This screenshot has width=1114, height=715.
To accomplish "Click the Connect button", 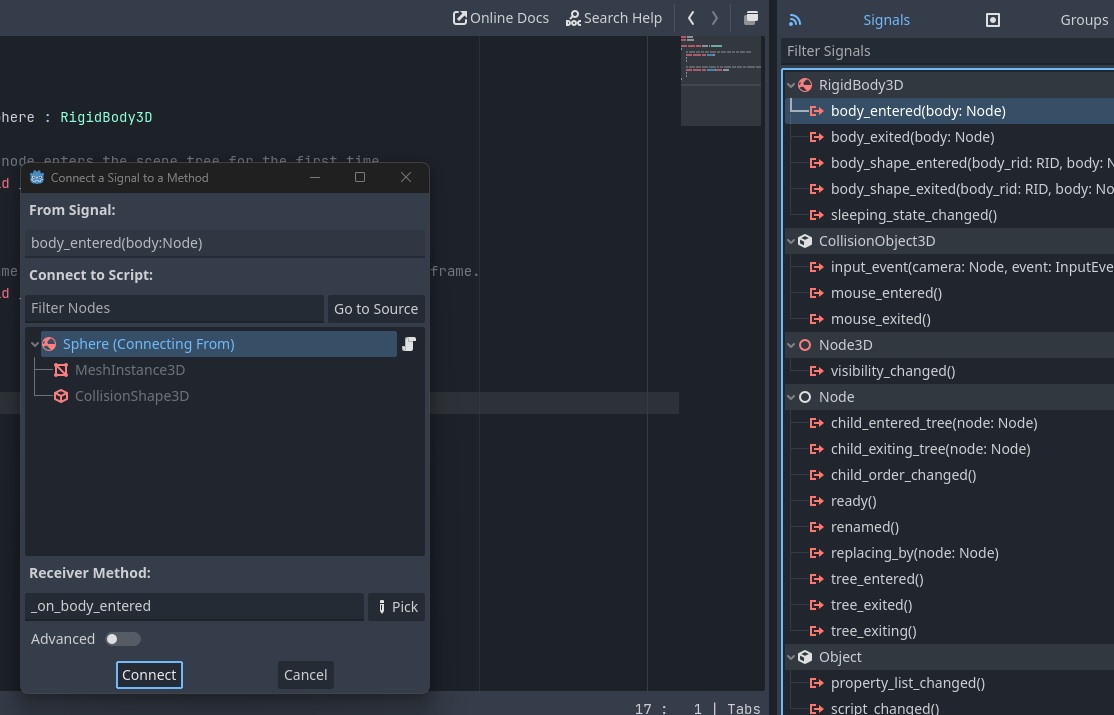I will click(149, 674).
